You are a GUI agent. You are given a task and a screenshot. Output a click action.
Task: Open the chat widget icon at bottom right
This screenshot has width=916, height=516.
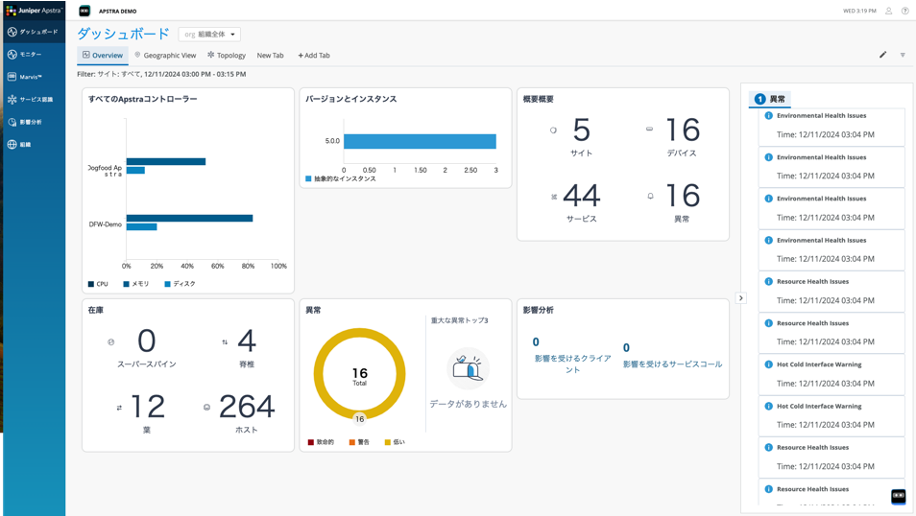tap(898, 496)
